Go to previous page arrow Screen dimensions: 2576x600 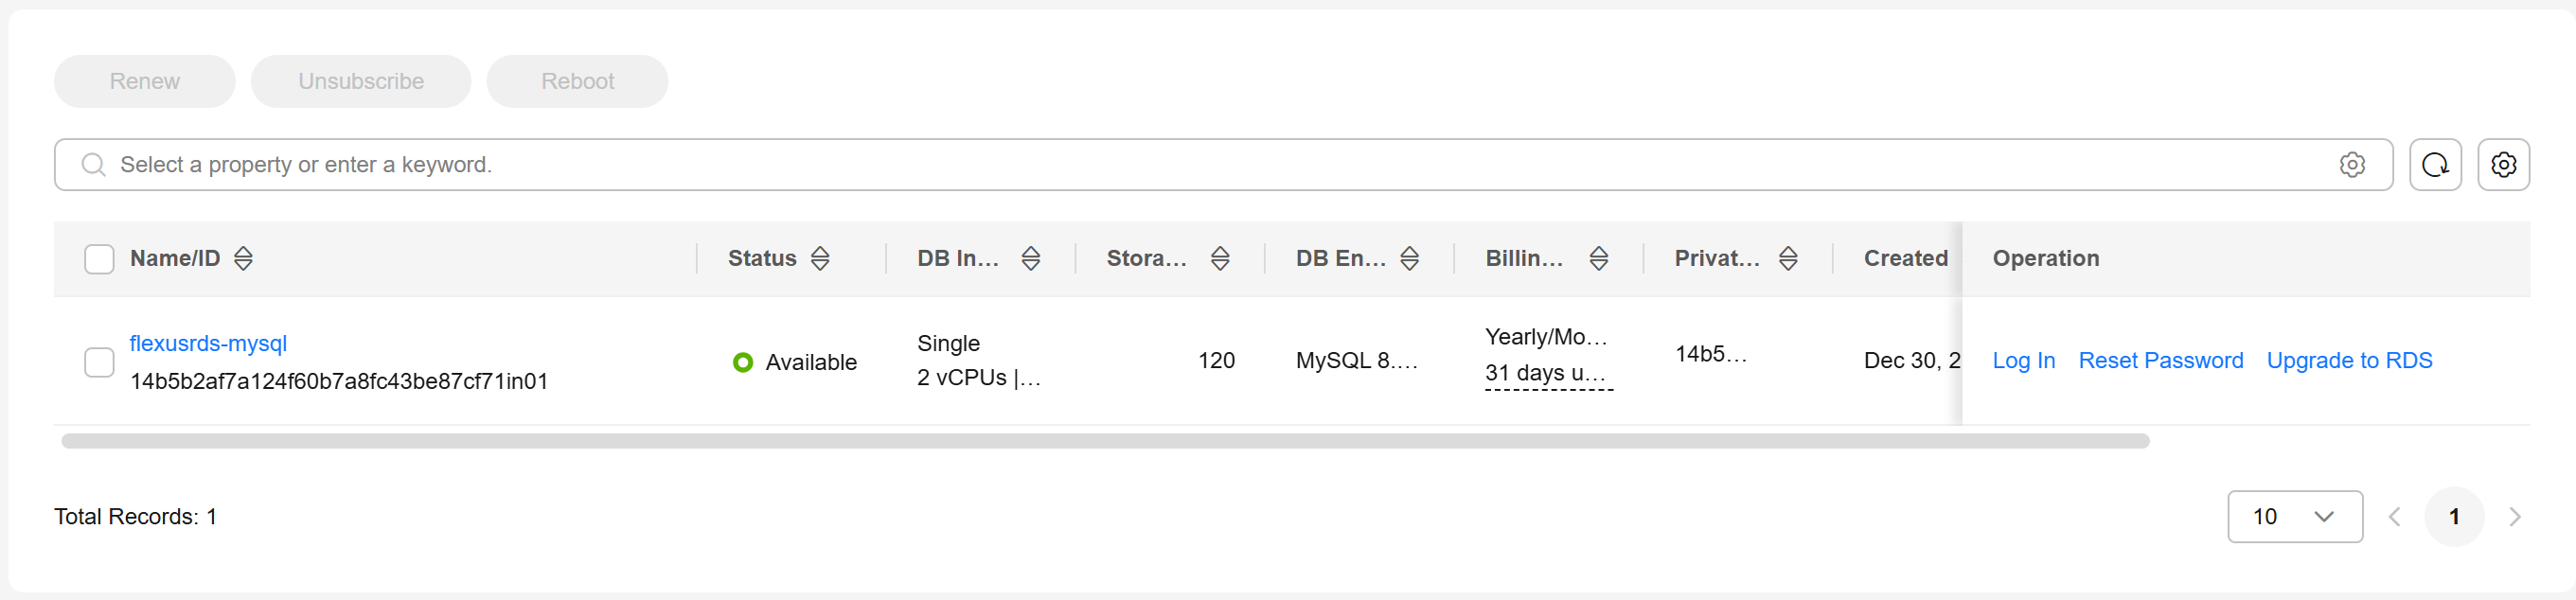click(2394, 517)
